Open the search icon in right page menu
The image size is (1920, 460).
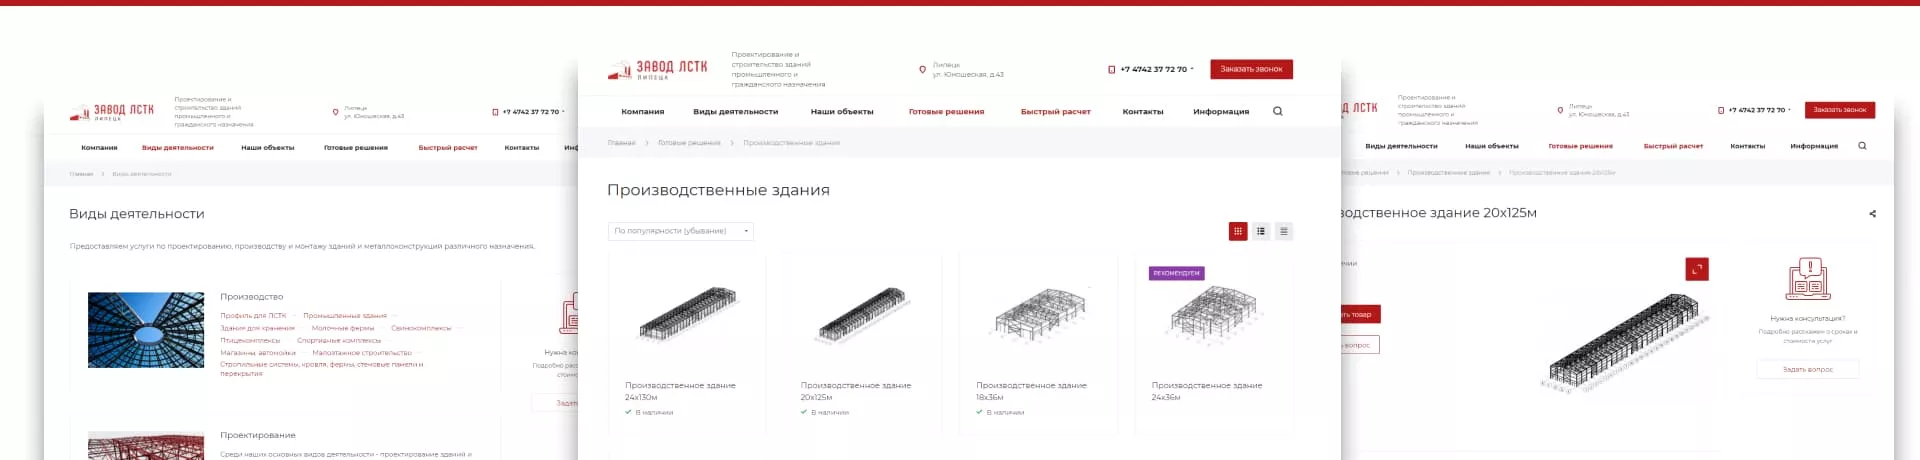pos(1862,146)
